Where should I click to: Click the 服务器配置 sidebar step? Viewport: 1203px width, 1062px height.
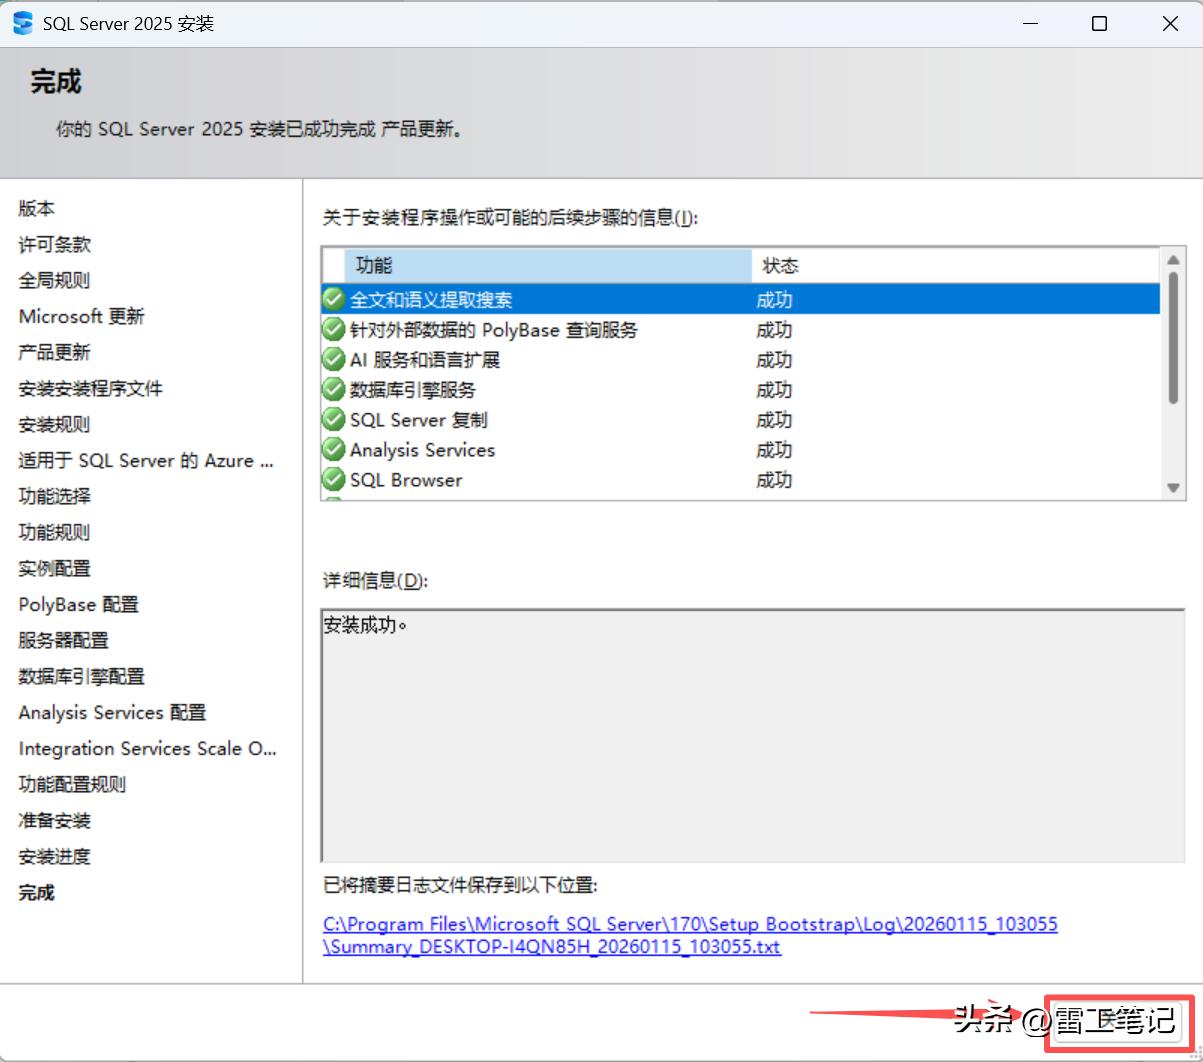click(64, 640)
